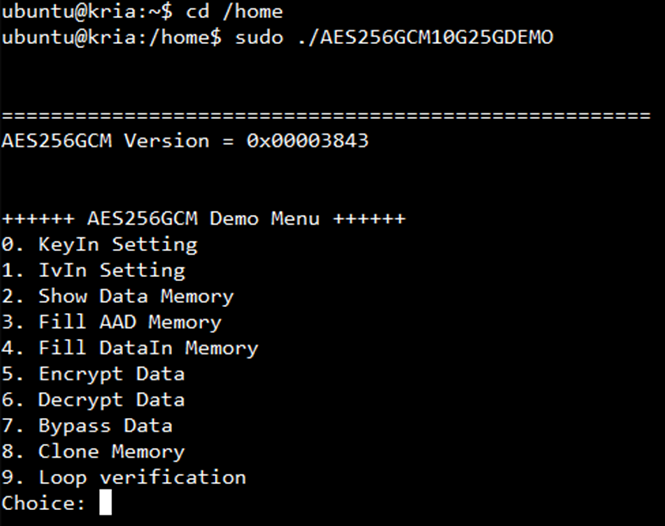Screen dimensions: 665x526
Task: Click the blinking cursor after Choice:
Action: click(106, 502)
